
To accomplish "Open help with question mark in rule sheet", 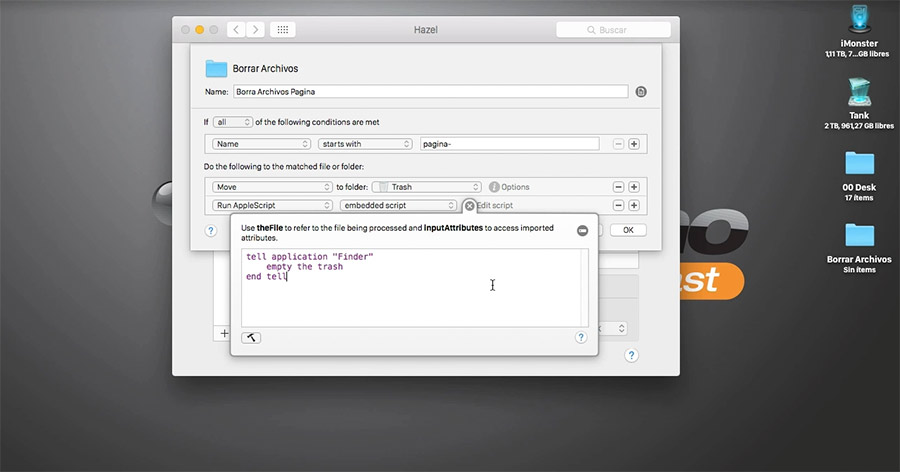I will (211, 231).
